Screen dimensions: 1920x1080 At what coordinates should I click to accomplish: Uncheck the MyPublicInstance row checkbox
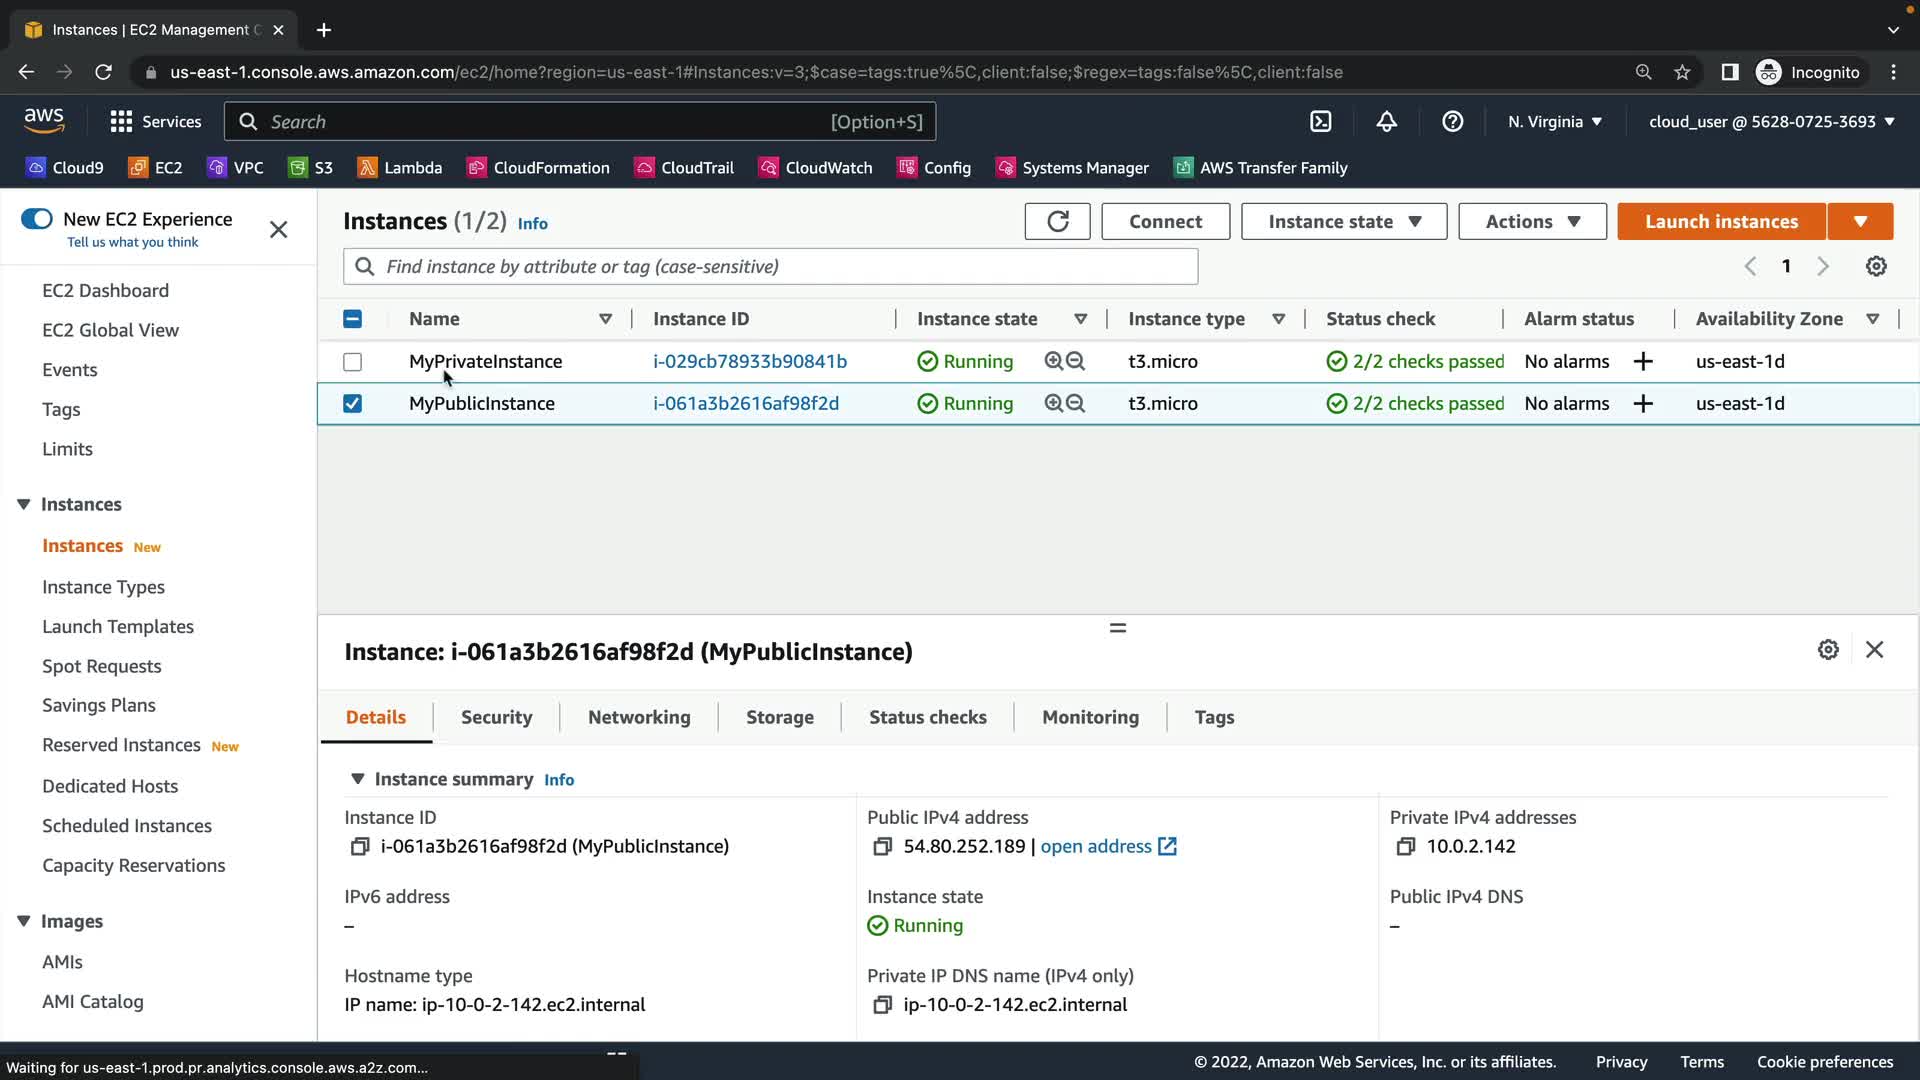[x=352, y=403]
